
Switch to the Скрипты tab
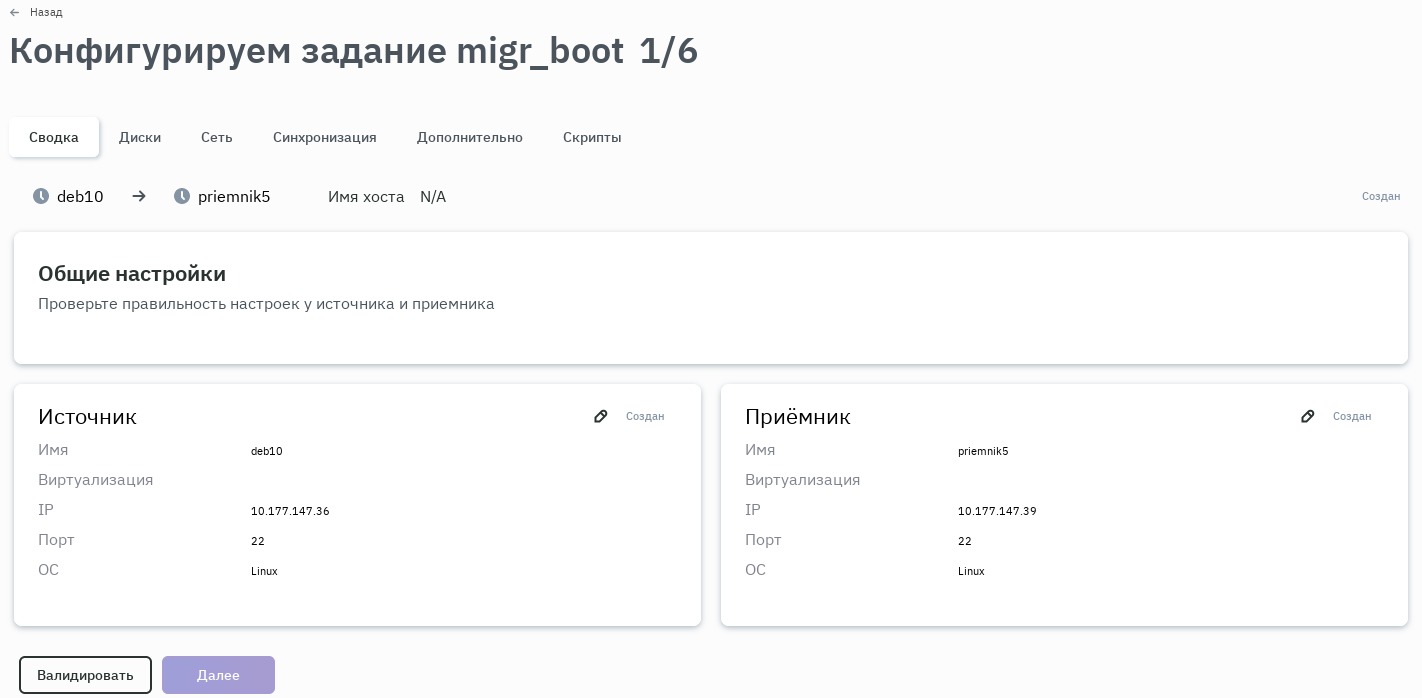(592, 137)
